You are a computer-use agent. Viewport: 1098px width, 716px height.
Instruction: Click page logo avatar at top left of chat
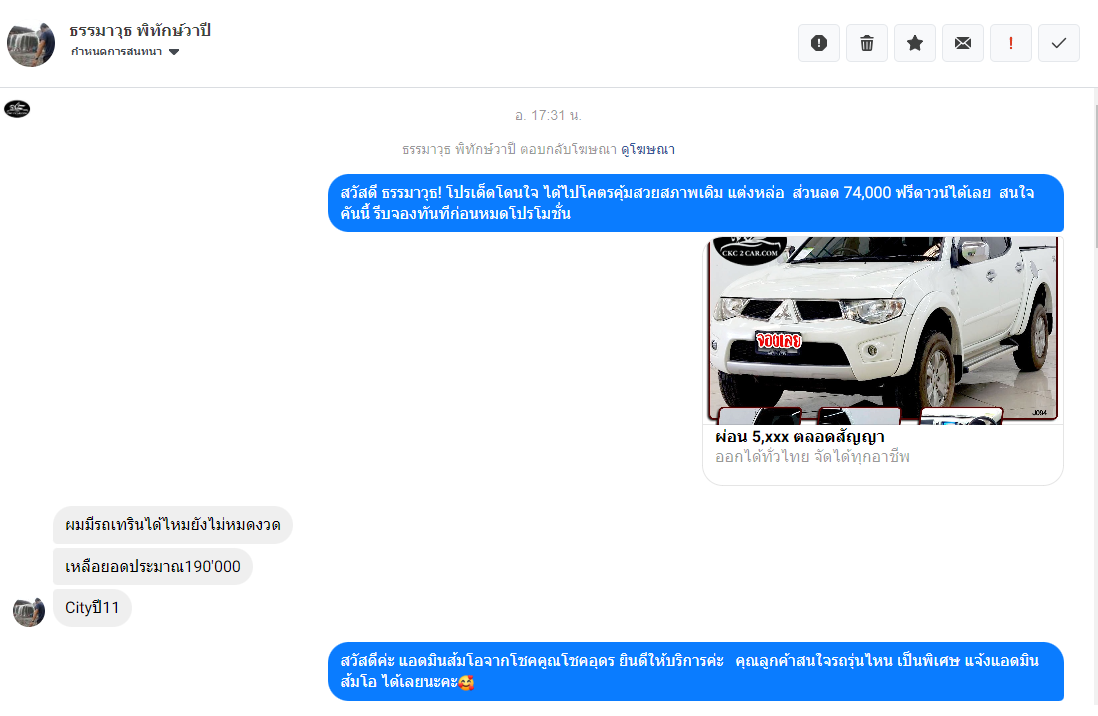click(17, 109)
